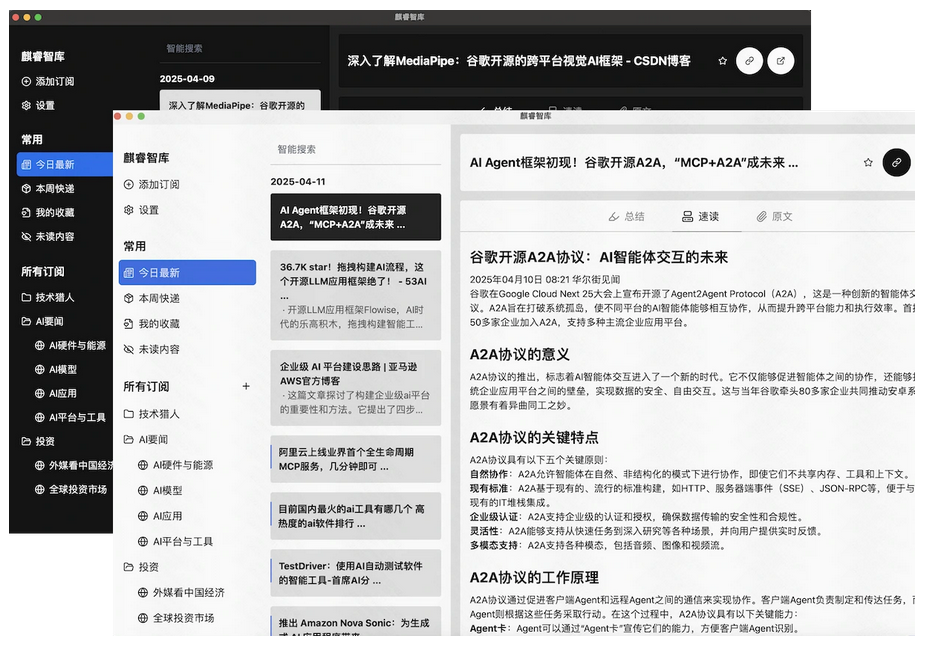Select 今日最新 in the dark window sidebar
927x647 pixels.
tap(65, 164)
